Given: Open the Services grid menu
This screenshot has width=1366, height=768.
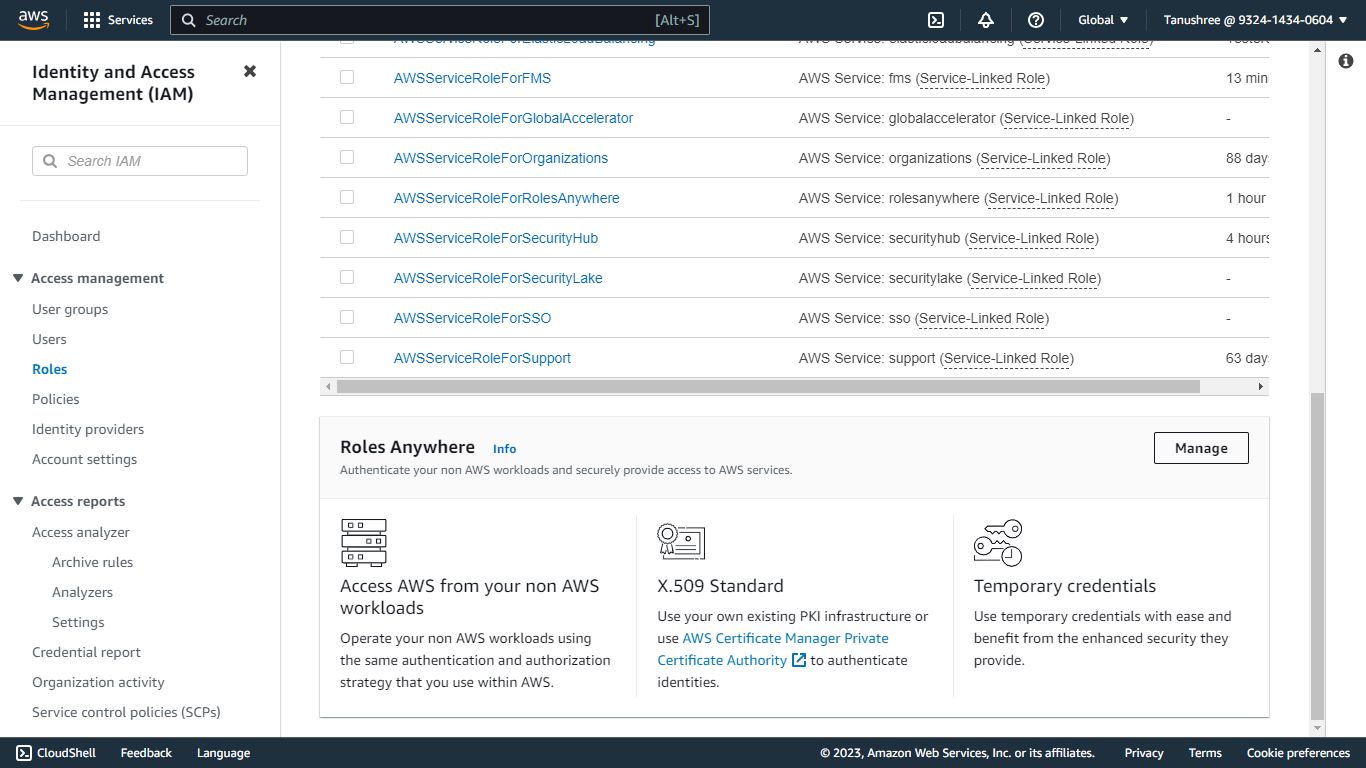Looking at the screenshot, I should click(x=118, y=20).
